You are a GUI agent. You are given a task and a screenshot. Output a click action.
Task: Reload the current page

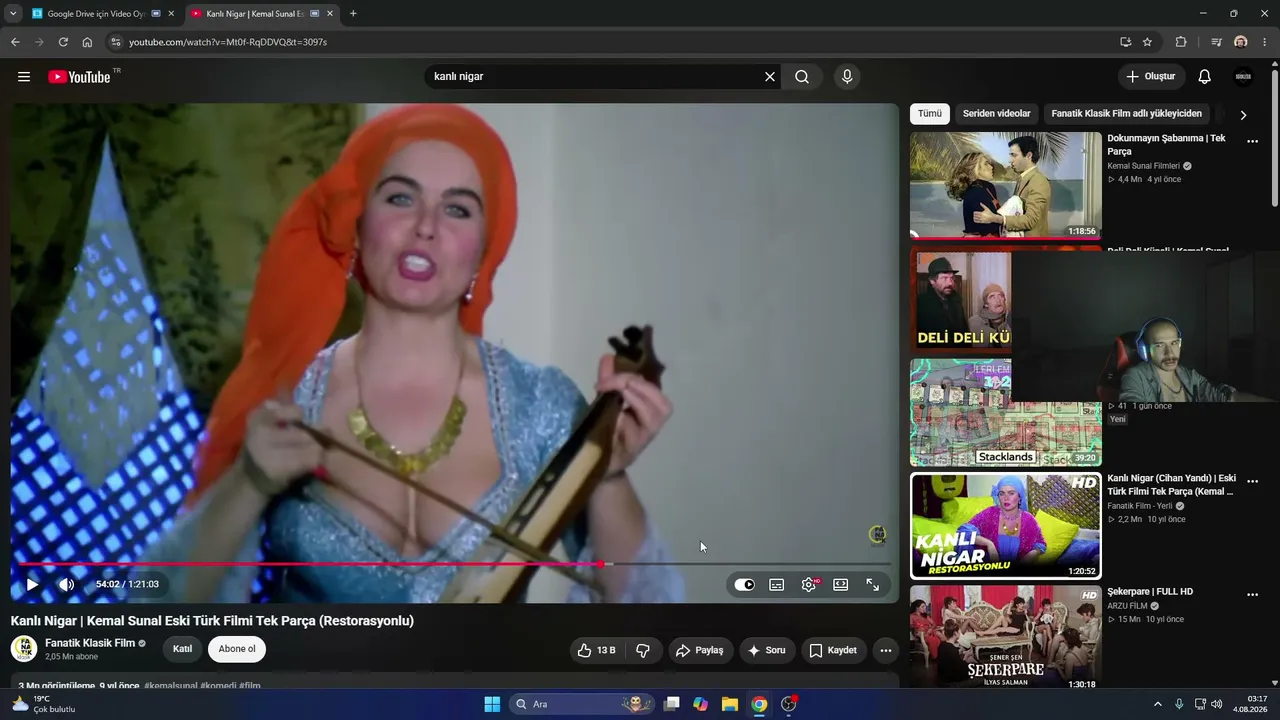(x=63, y=42)
